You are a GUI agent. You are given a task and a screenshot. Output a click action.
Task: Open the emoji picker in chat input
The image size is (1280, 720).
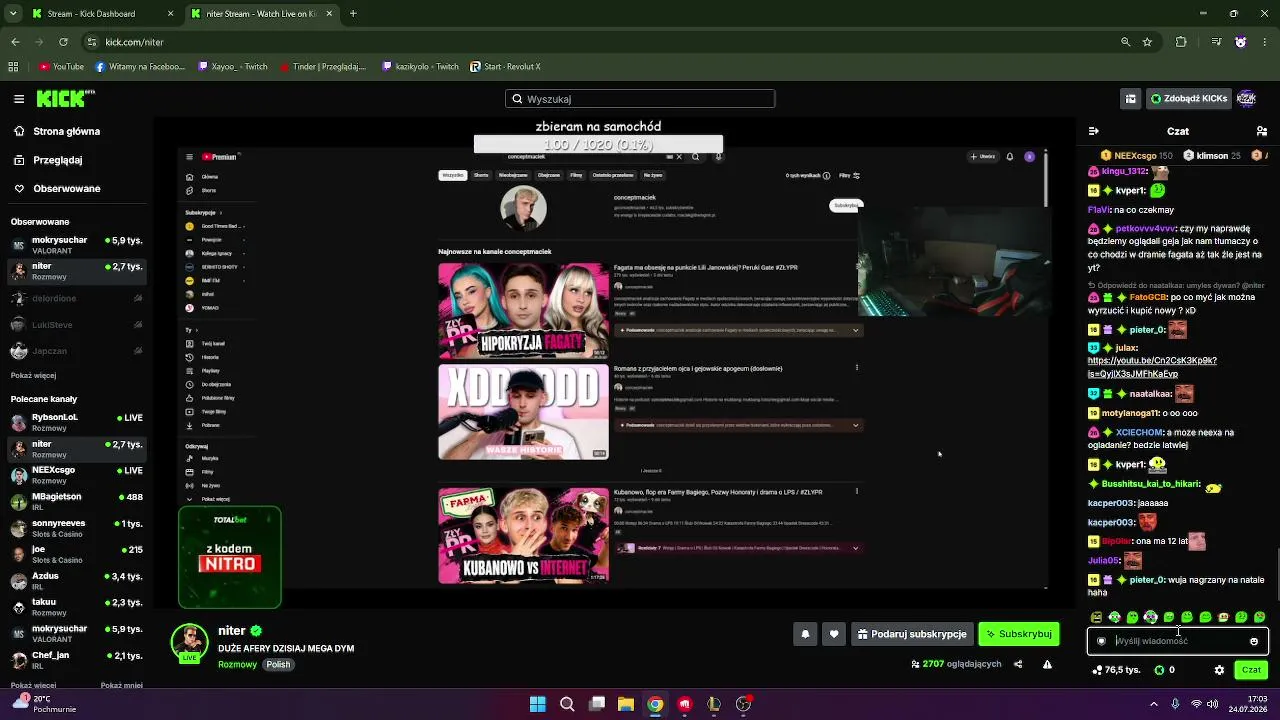(x=1254, y=641)
